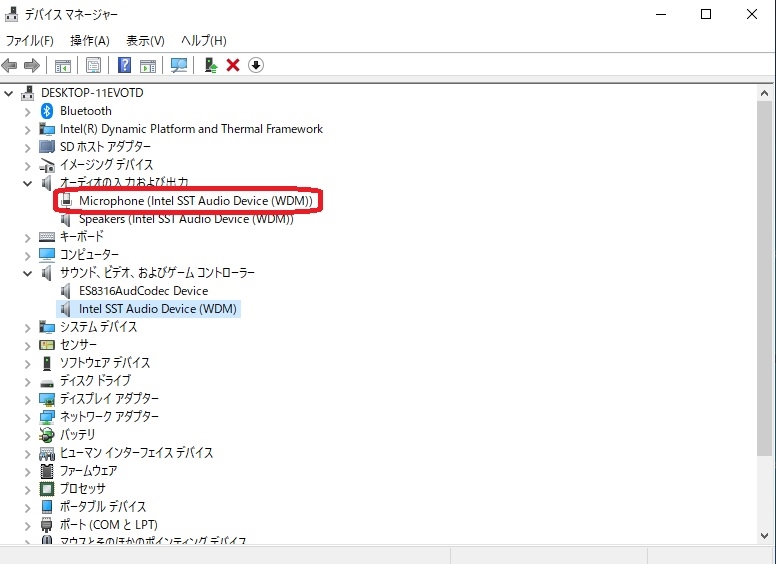This screenshot has width=776, height=564.
Task: Select the ソフトウェア デバイス label
Action: pyautogui.click(x=105, y=363)
